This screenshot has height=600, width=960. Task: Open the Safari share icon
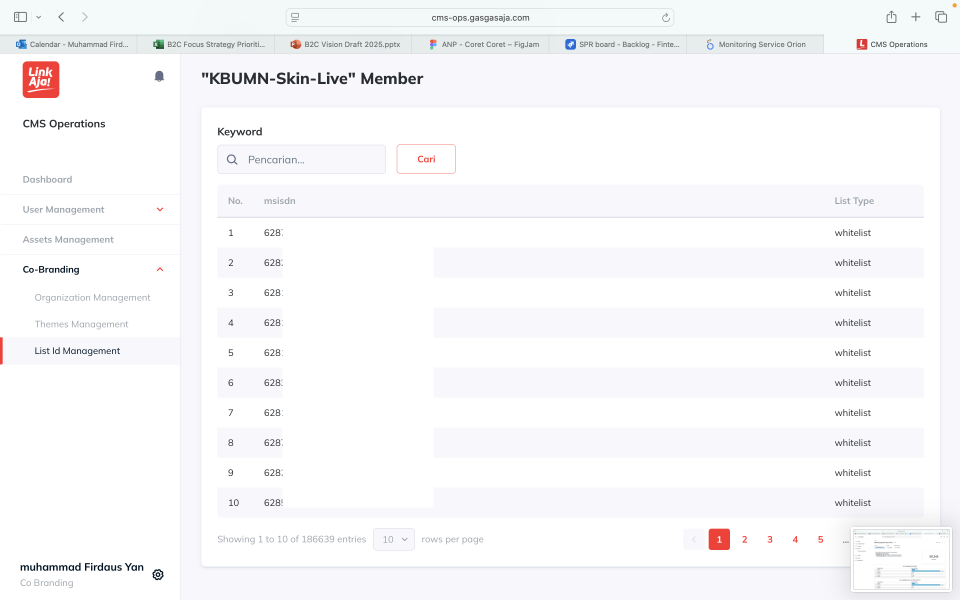[891, 17]
